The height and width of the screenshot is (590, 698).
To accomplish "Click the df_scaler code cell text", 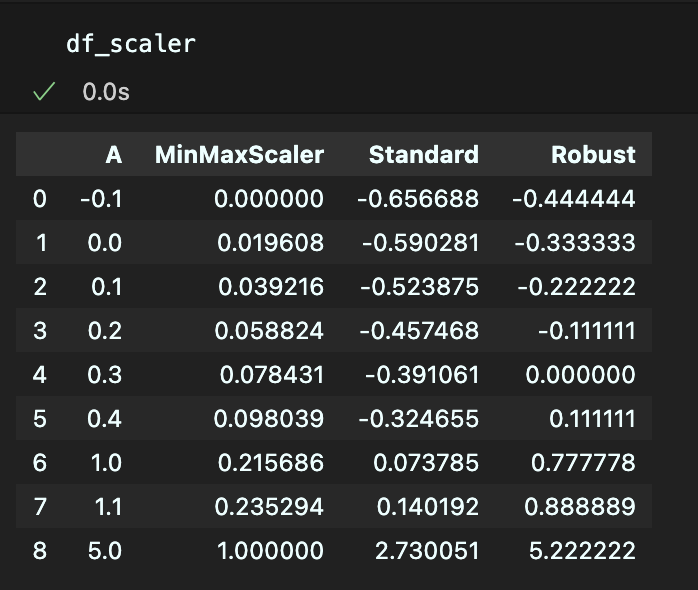I will pyautogui.click(x=131, y=44).
